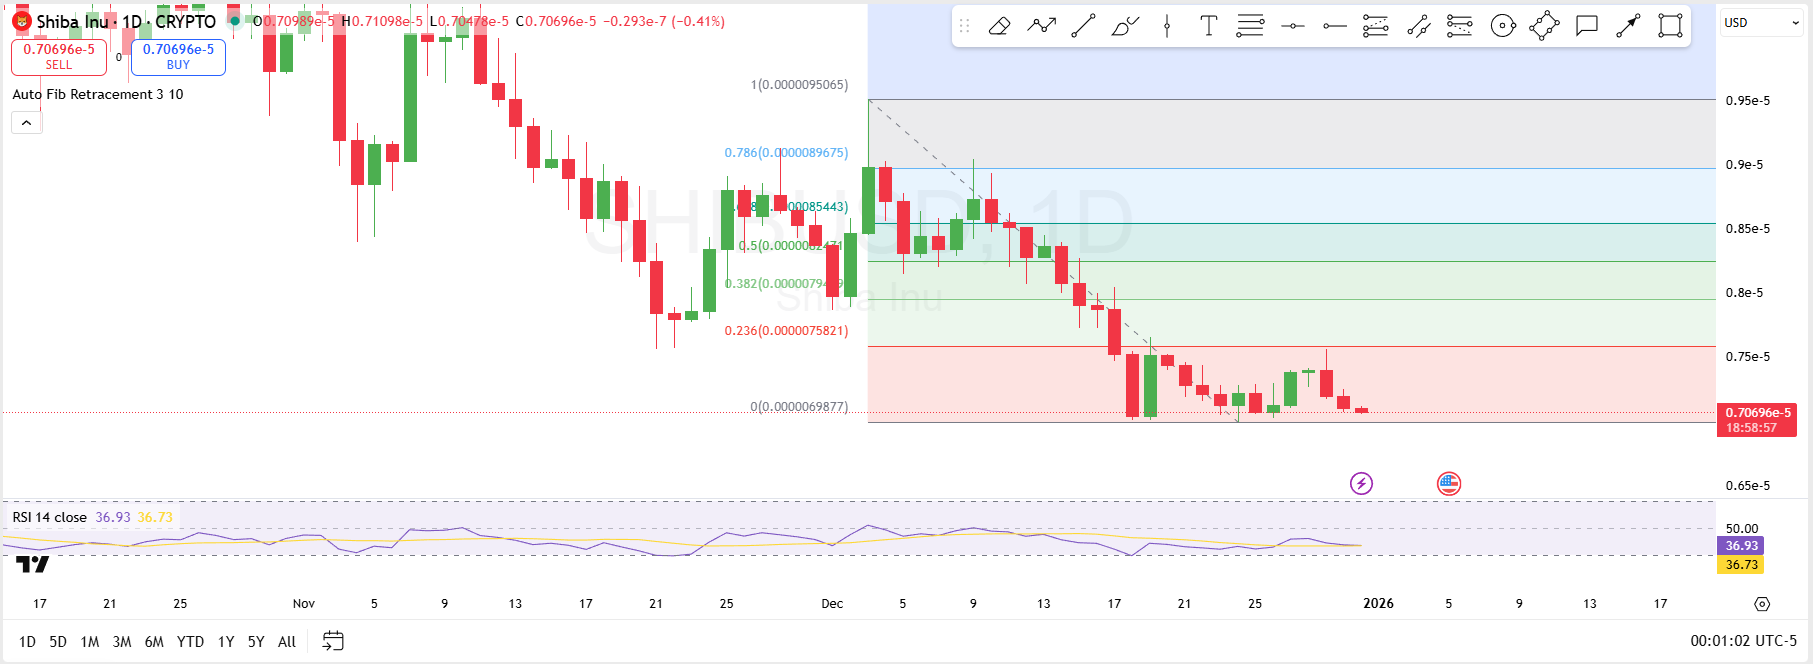1813x664 pixels.
Task: Open the time zone 00:01:02 UTC-5
Action: click(1743, 641)
